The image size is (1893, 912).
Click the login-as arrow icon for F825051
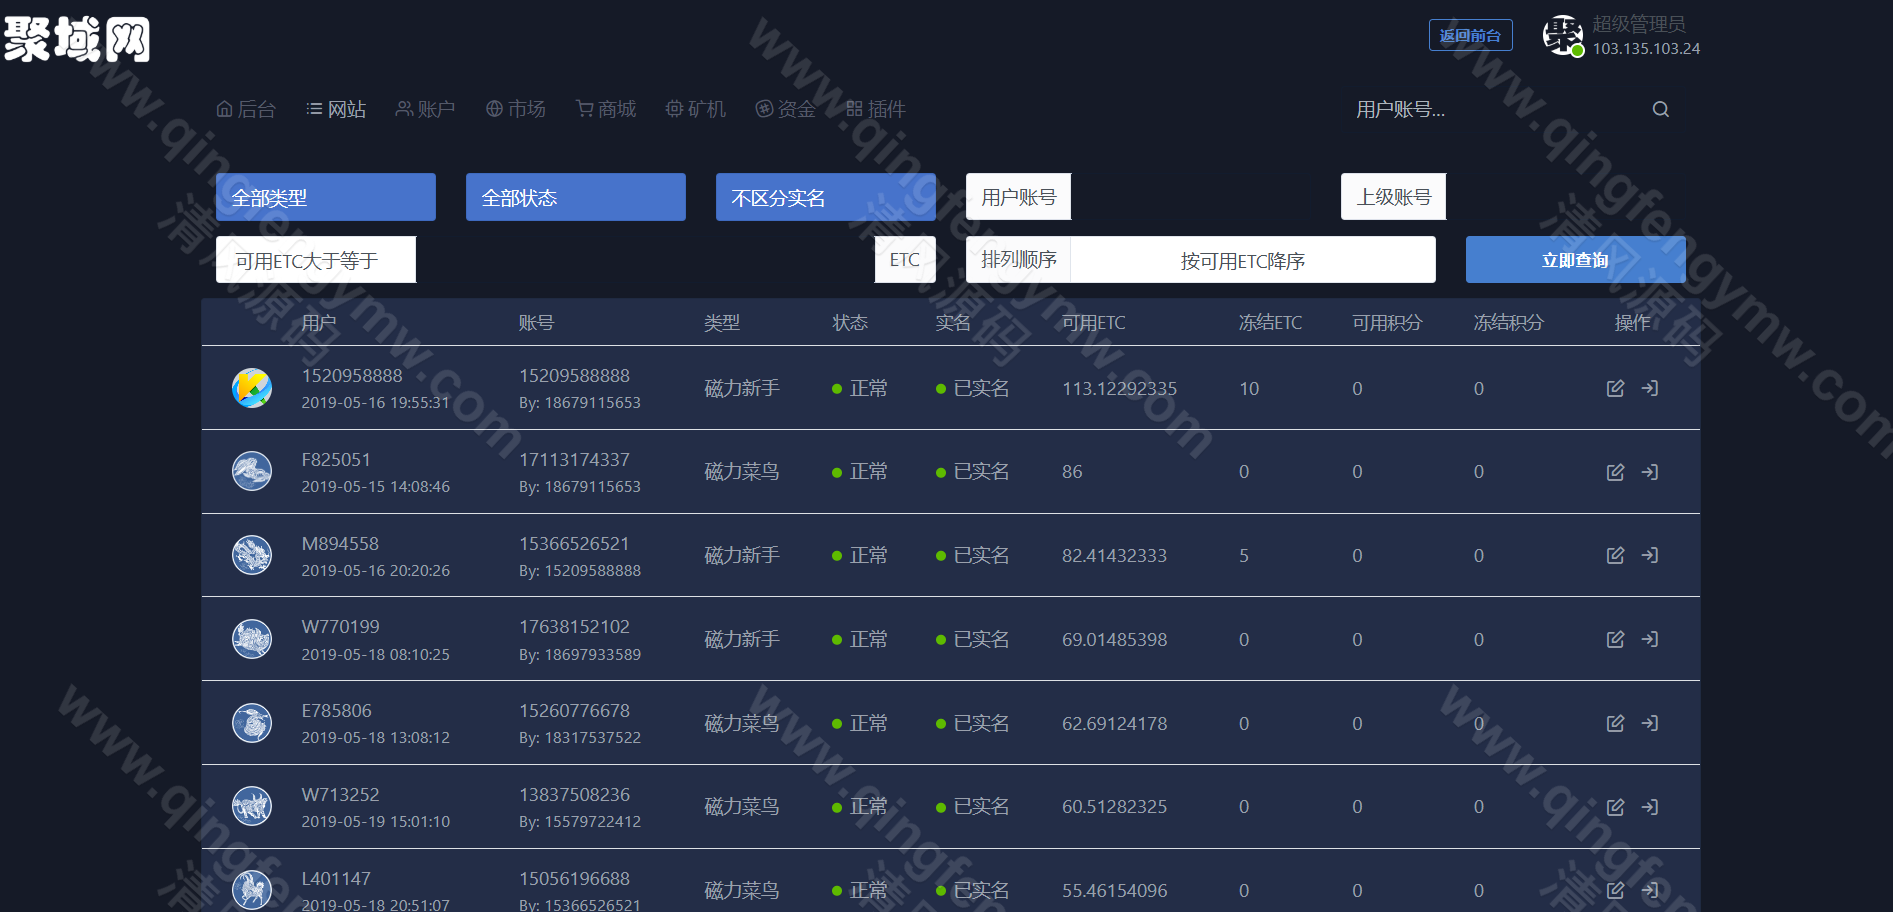point(1650,471)
